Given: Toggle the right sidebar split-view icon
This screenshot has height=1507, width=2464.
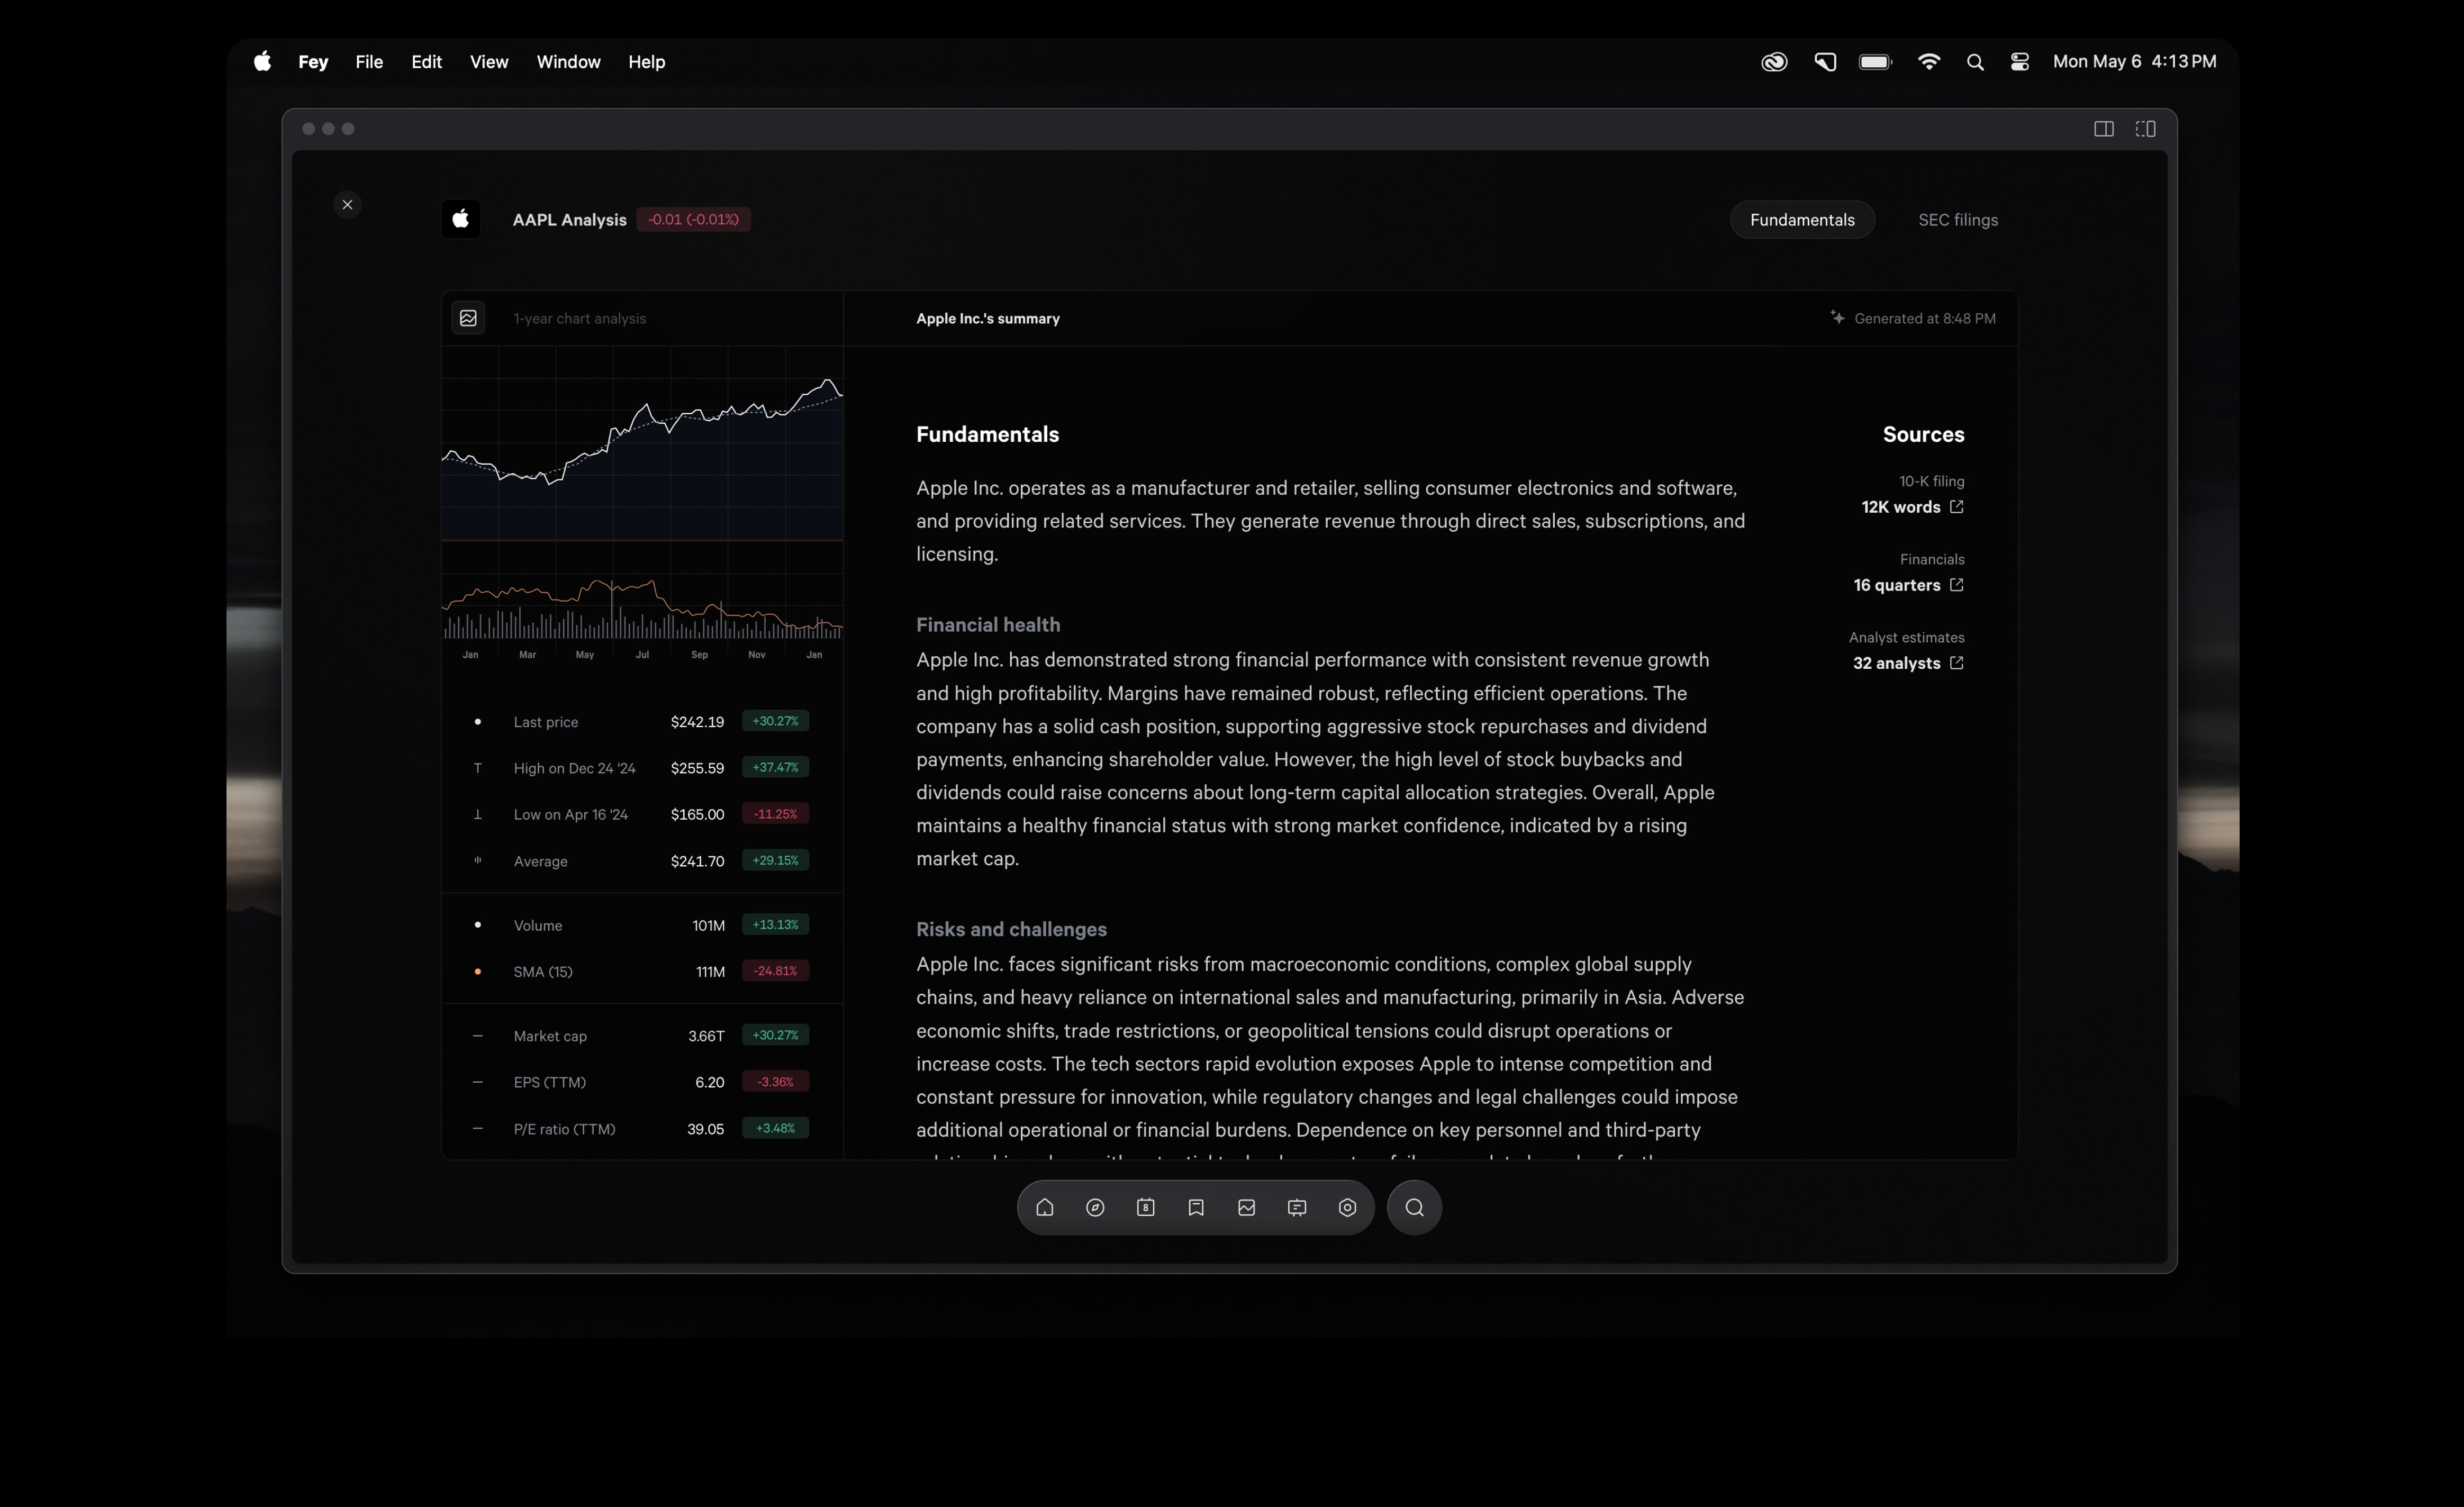Looking at the screenshot, I should coord(2146,128).
